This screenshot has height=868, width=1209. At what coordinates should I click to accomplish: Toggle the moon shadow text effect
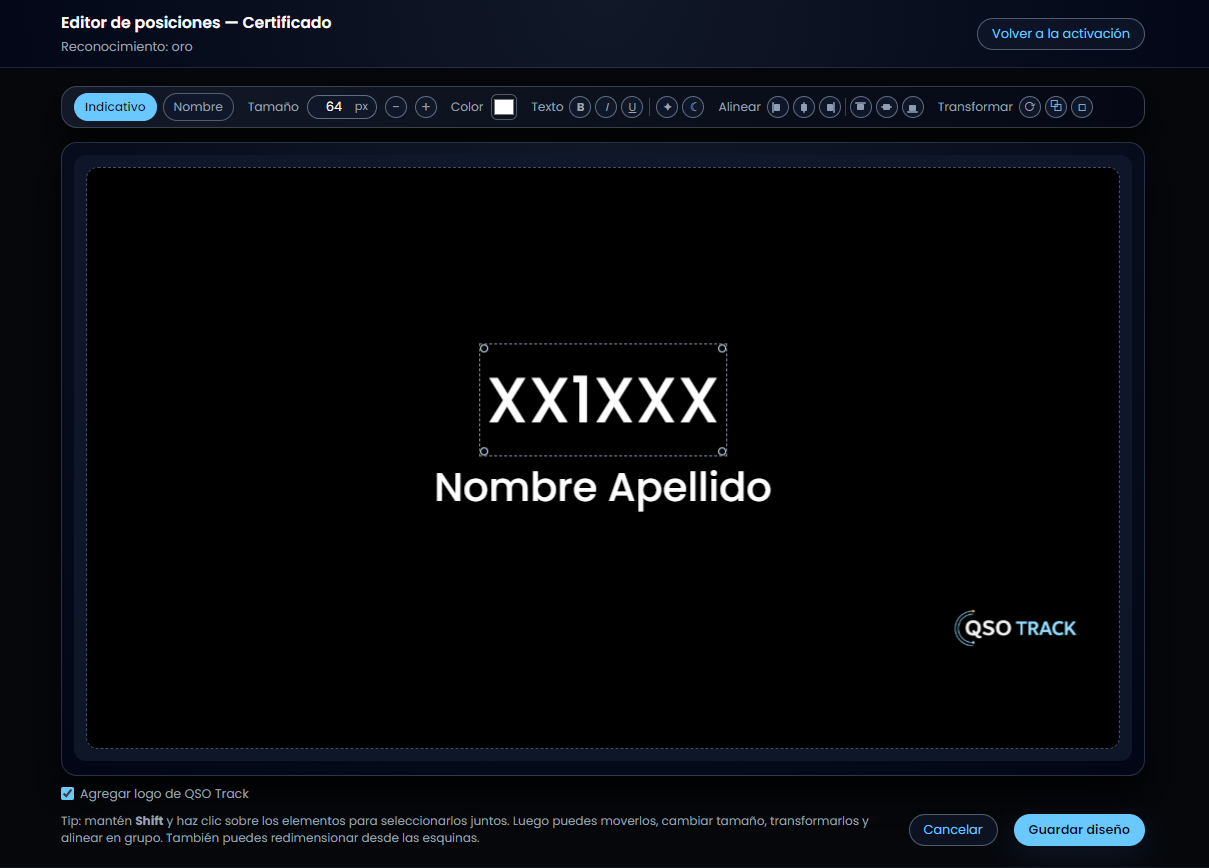pos(693,107)
